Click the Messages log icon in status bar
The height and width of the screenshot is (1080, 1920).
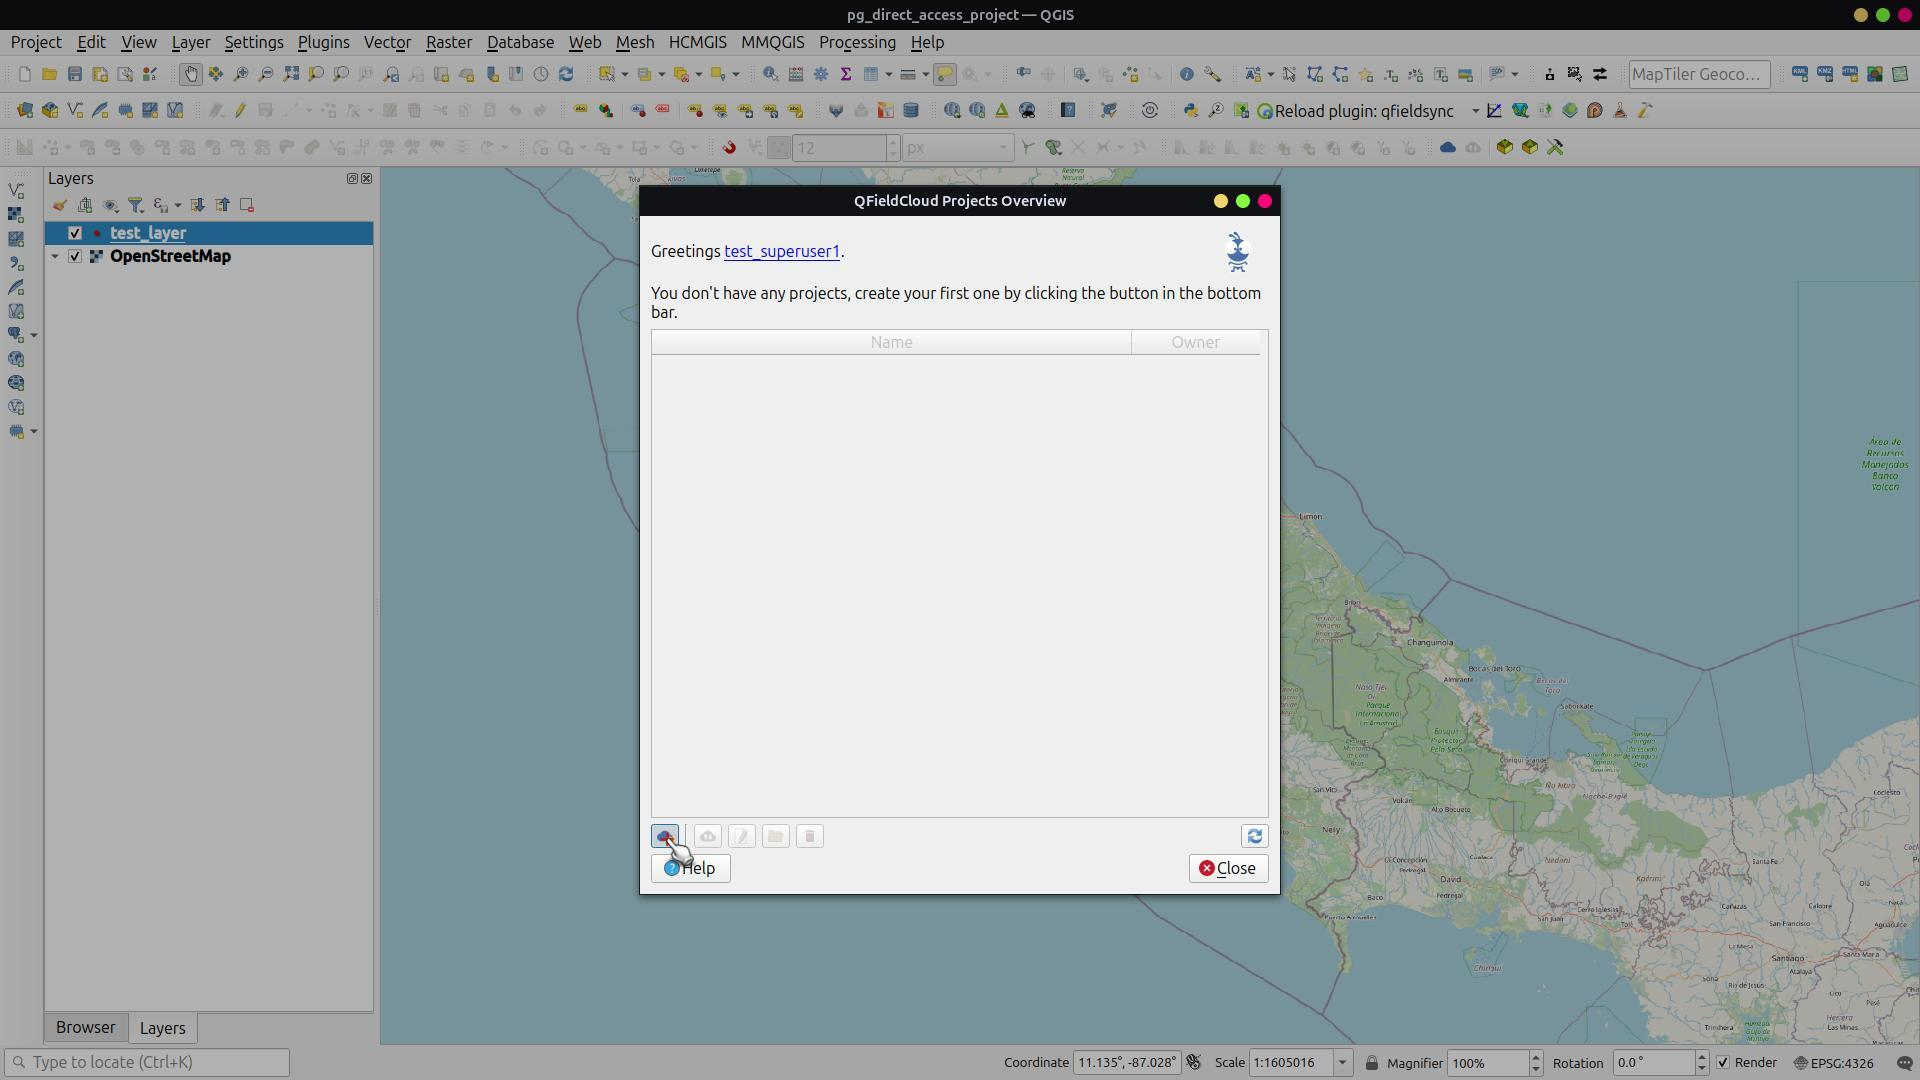point(1904,1063)
